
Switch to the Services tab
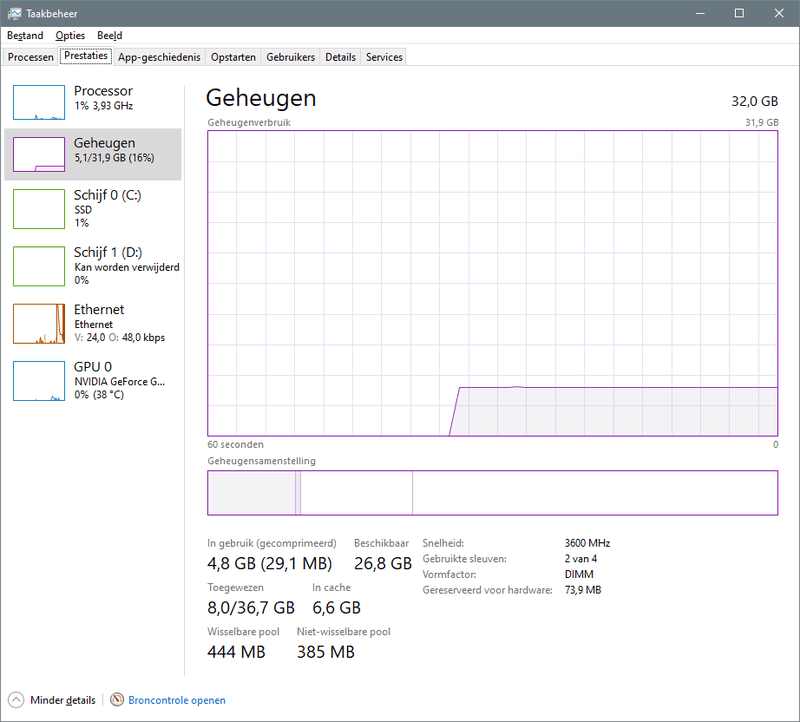[x=384, y=57]
